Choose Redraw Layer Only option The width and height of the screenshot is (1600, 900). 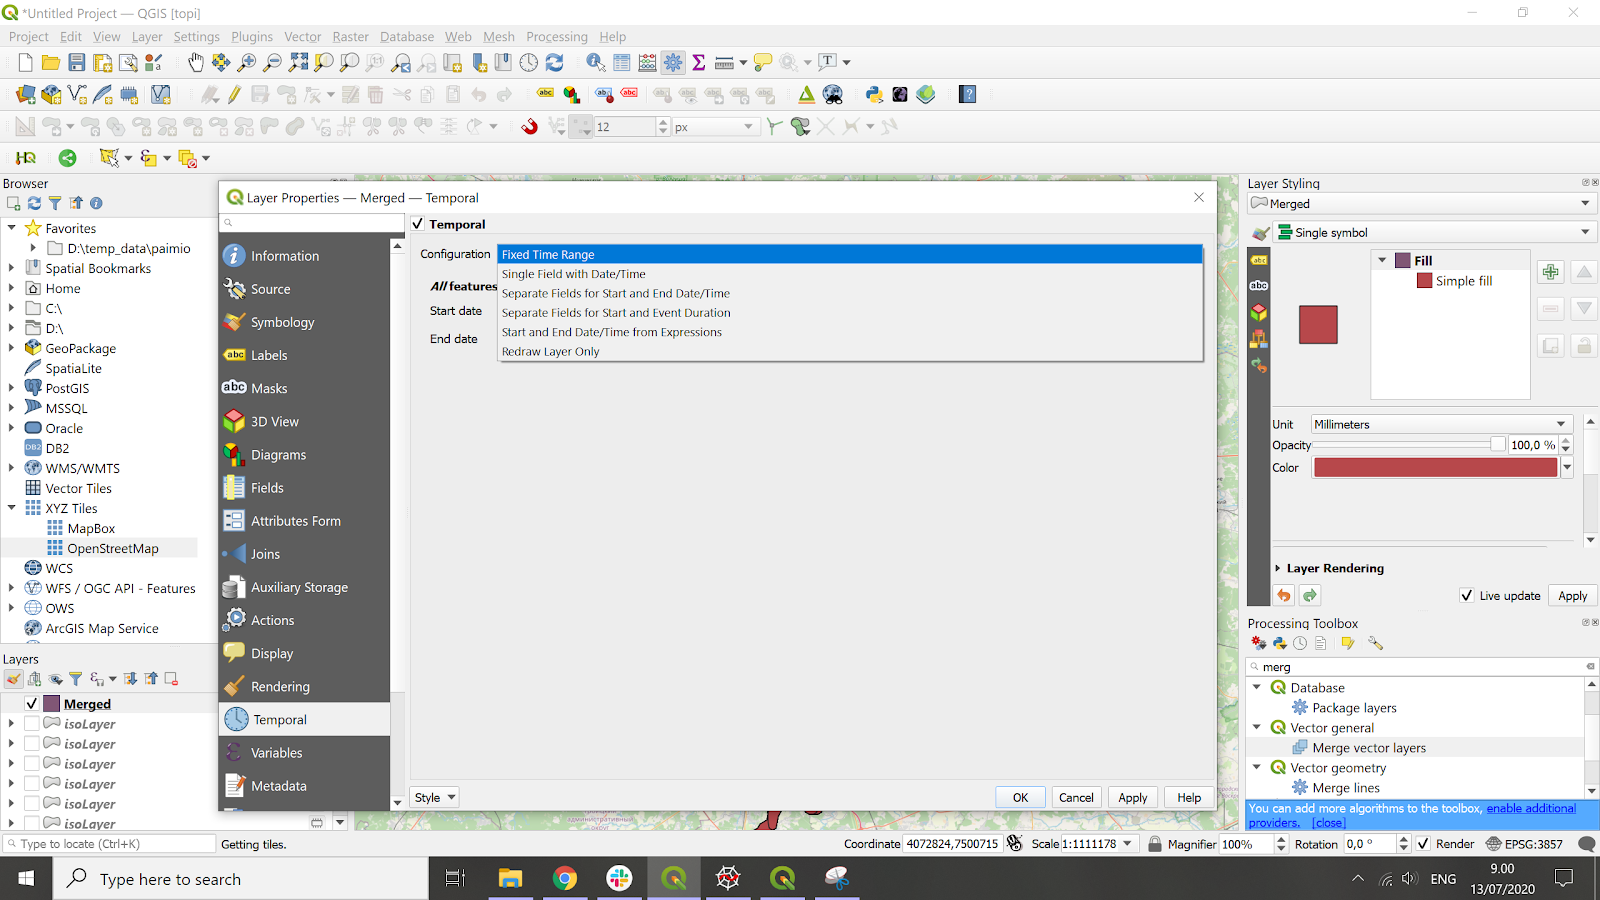[x=850, y=352]
